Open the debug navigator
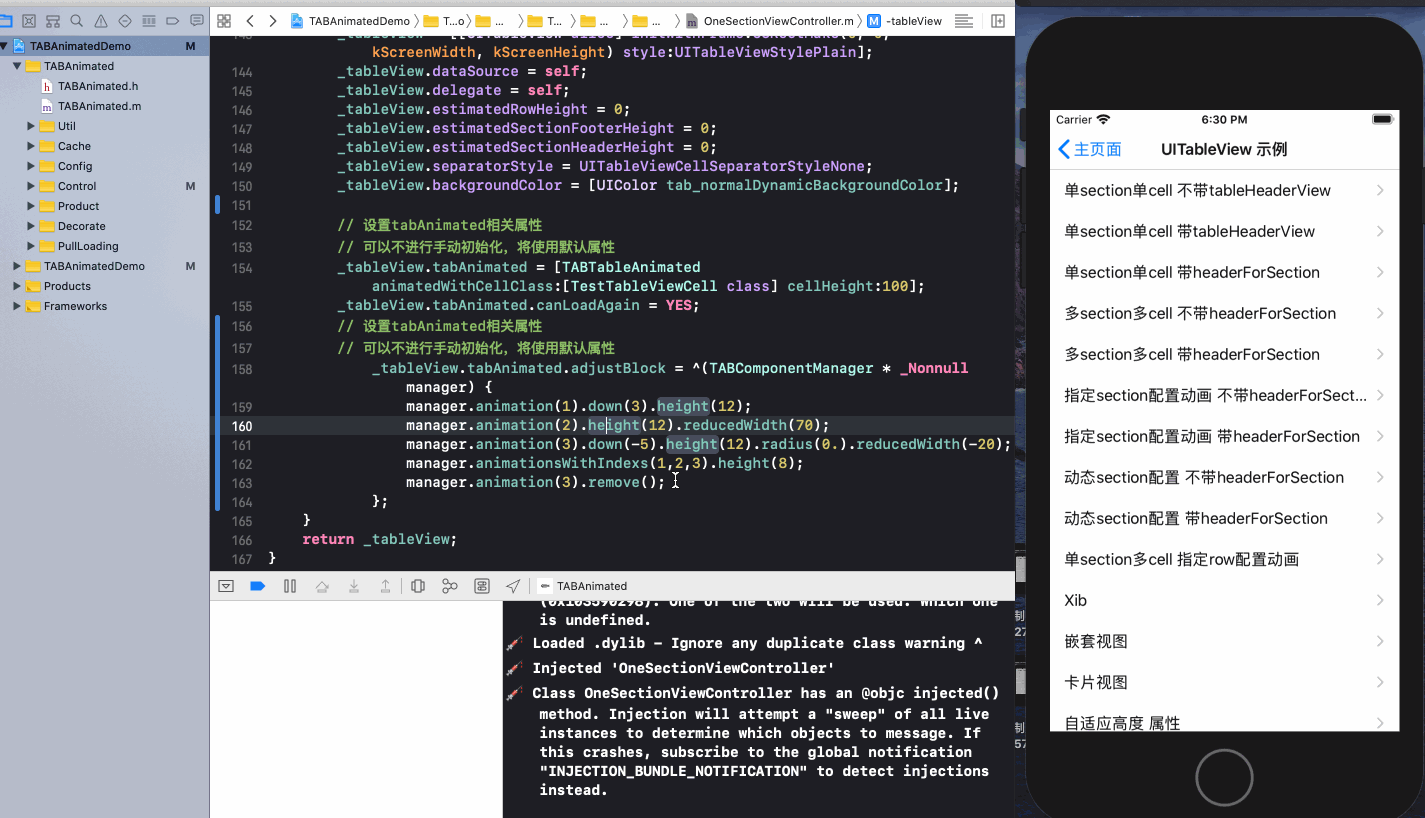The height and width of the screenshot is (818, 1425). [x=149, y=21]
